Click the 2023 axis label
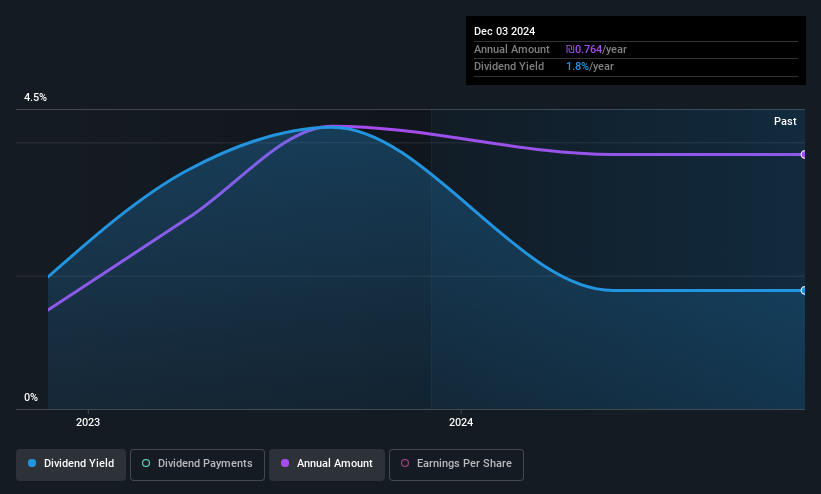821x494 pixels. [88, 422]
